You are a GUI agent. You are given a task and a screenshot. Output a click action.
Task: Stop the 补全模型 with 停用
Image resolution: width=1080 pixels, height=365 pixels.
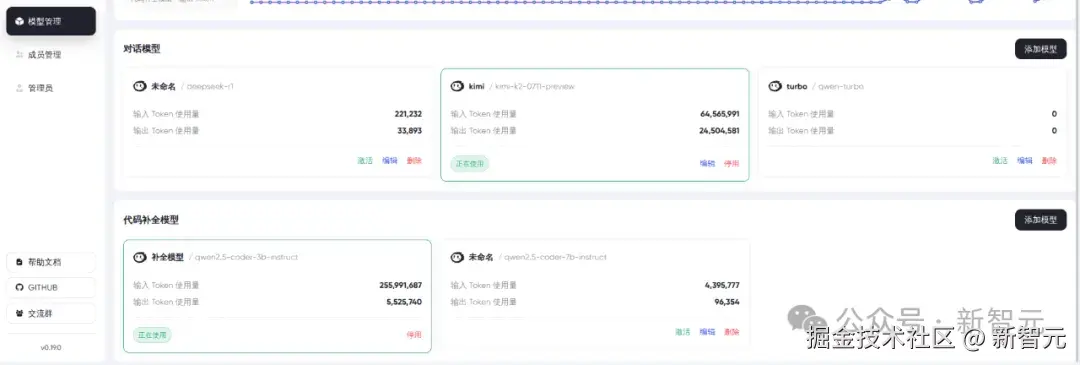(x=414, y=335)
